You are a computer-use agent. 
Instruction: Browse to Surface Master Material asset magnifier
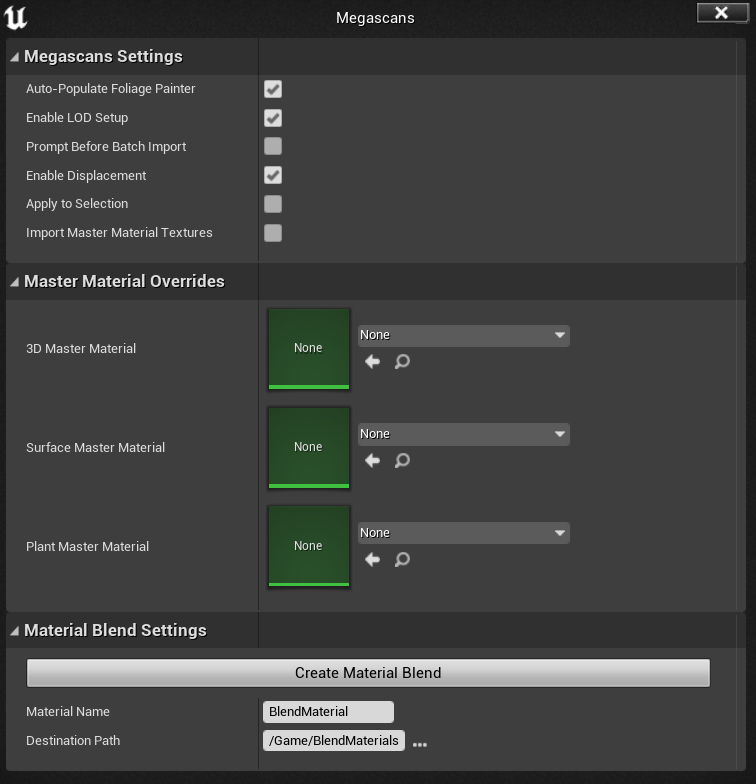point(402,460)
